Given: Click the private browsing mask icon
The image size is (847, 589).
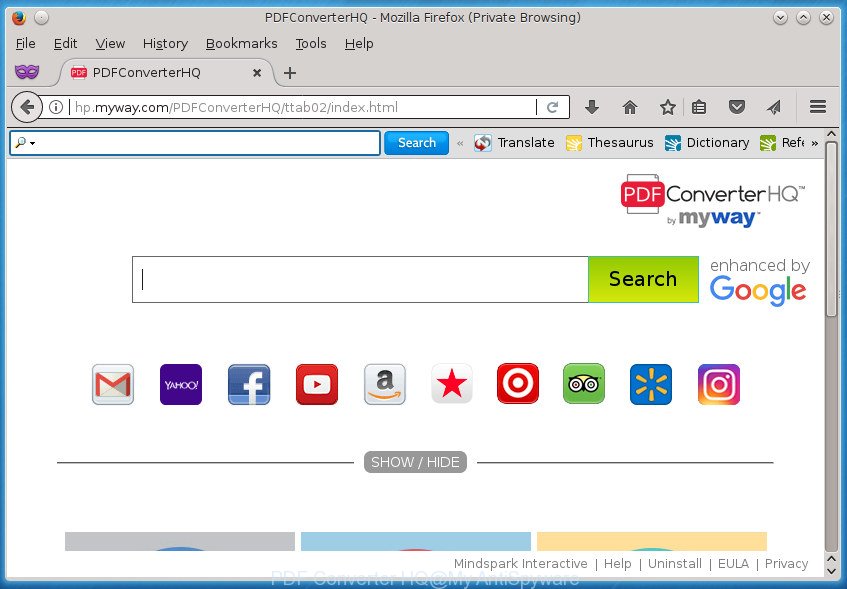Looking at the screenshot, I should (x=27, y=71).
